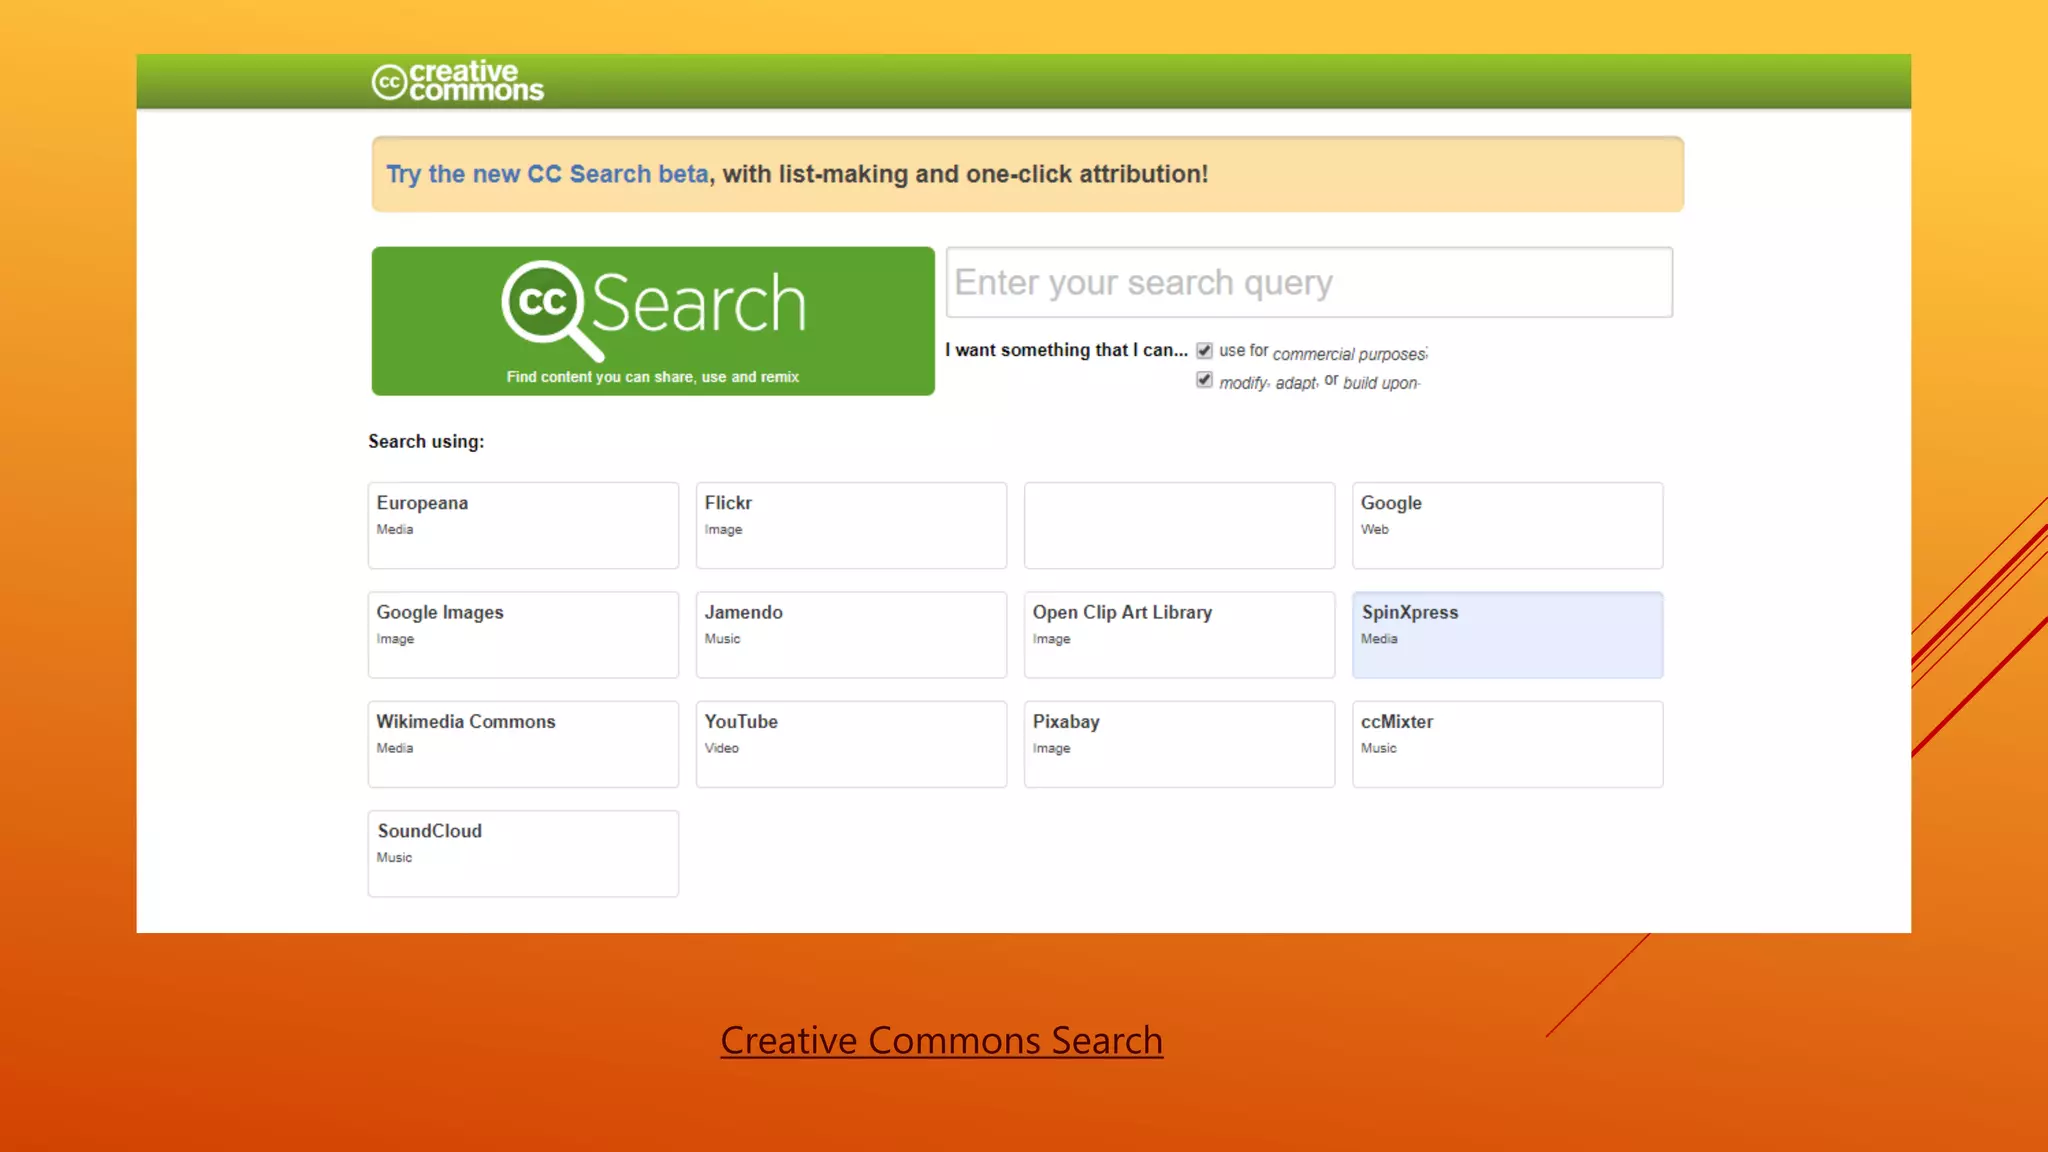Screen dimensions: 2048x1152
Task: Click inside the search query field
Action: point(1308,282)
